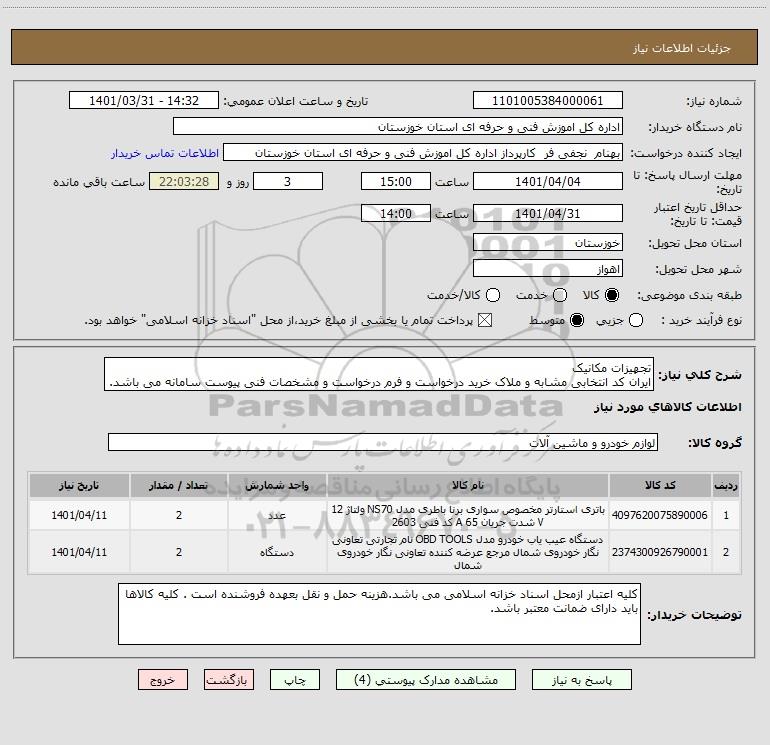Click remaining time countdown 22:03:28
The image size is (770, 745).
point(184,181)
